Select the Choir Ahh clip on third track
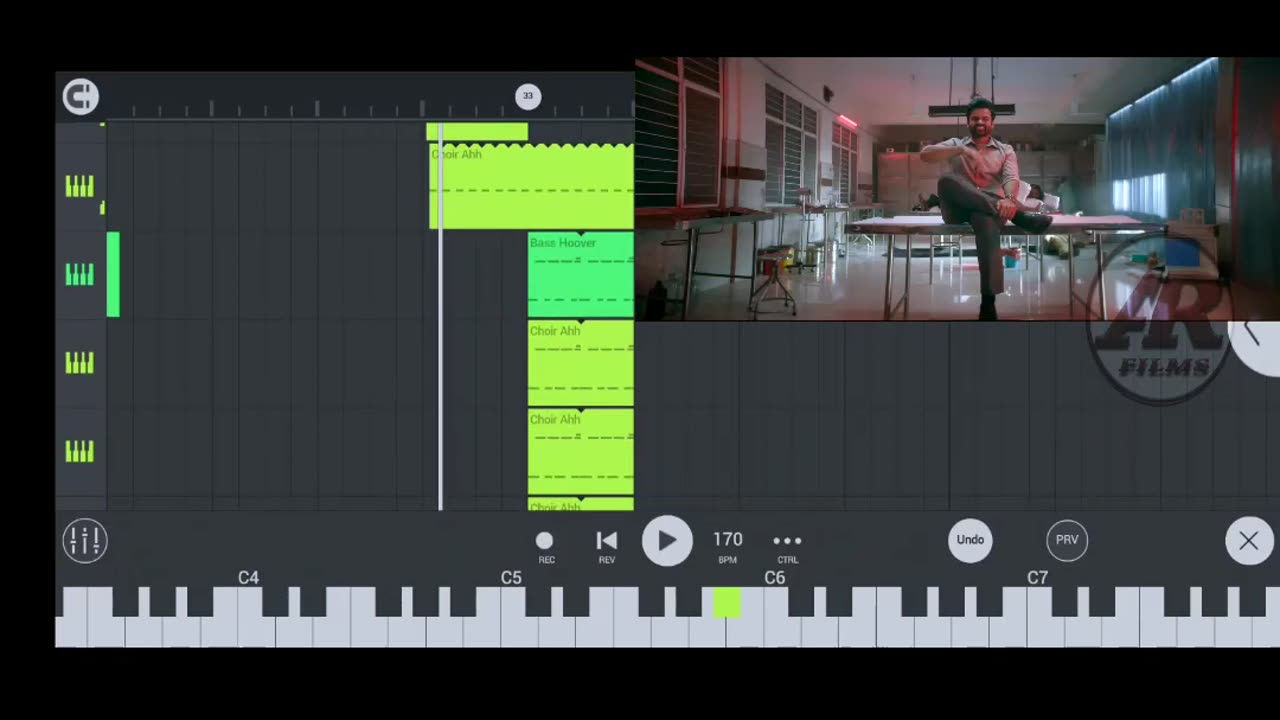The width and height of the screenshot is (1280, 720). coord(581,363)
